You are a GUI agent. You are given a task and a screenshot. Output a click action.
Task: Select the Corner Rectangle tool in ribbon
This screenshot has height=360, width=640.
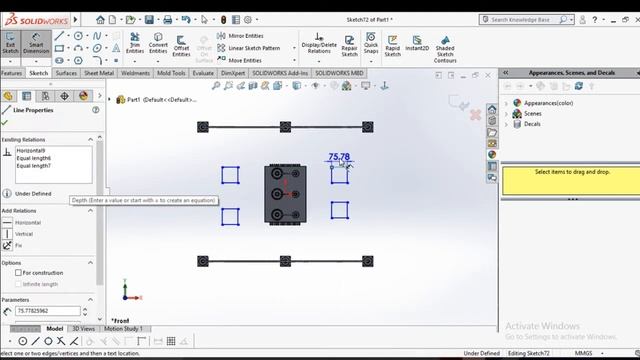(x=60, y=48)
